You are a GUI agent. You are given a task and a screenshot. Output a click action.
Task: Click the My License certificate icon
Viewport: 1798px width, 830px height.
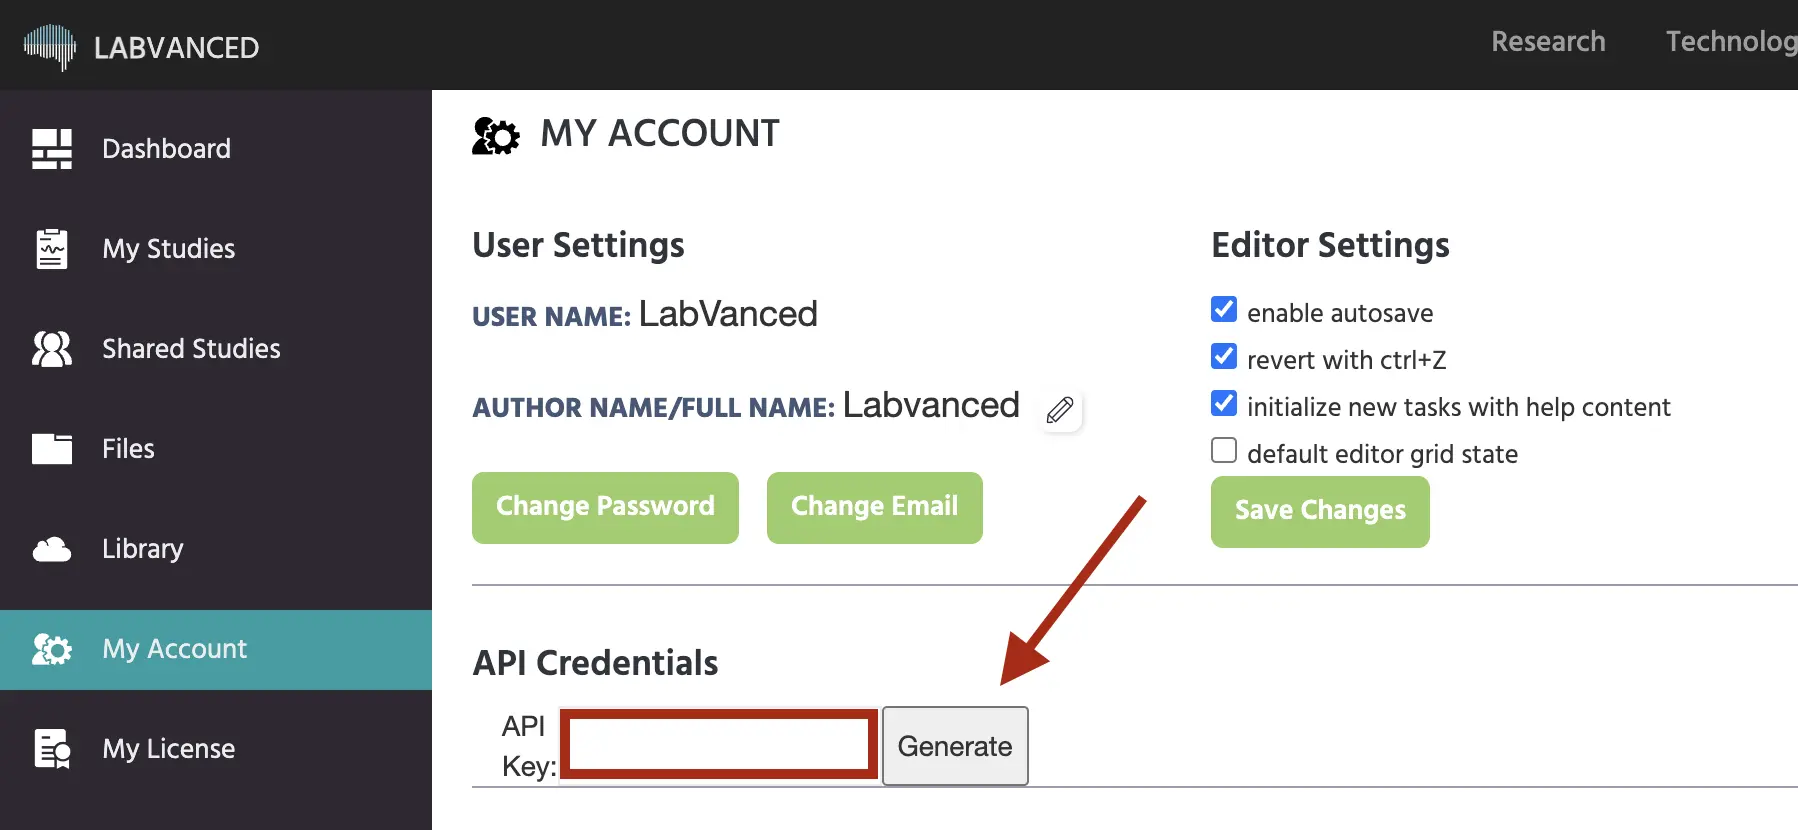tap(52, 749)
